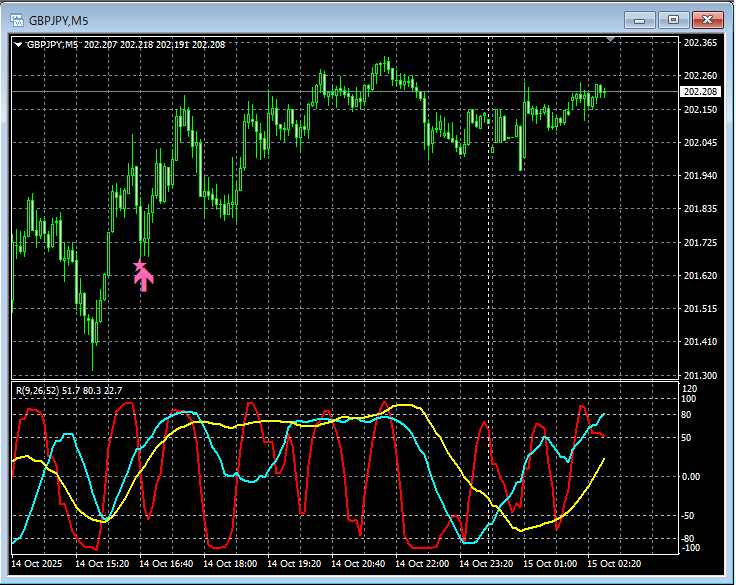Click the 14 Oct 19:20 time label
Screen dimensions: 736x585
pos(294,563)
